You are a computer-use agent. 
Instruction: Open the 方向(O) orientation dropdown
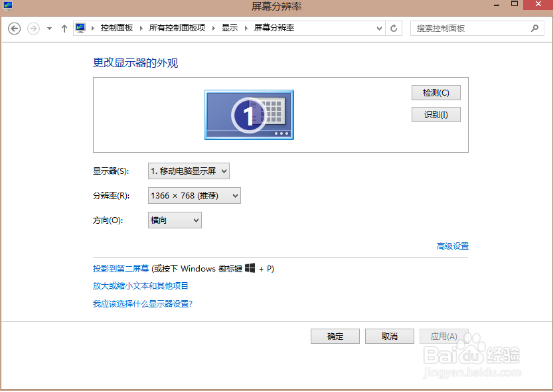coord(175,220)
